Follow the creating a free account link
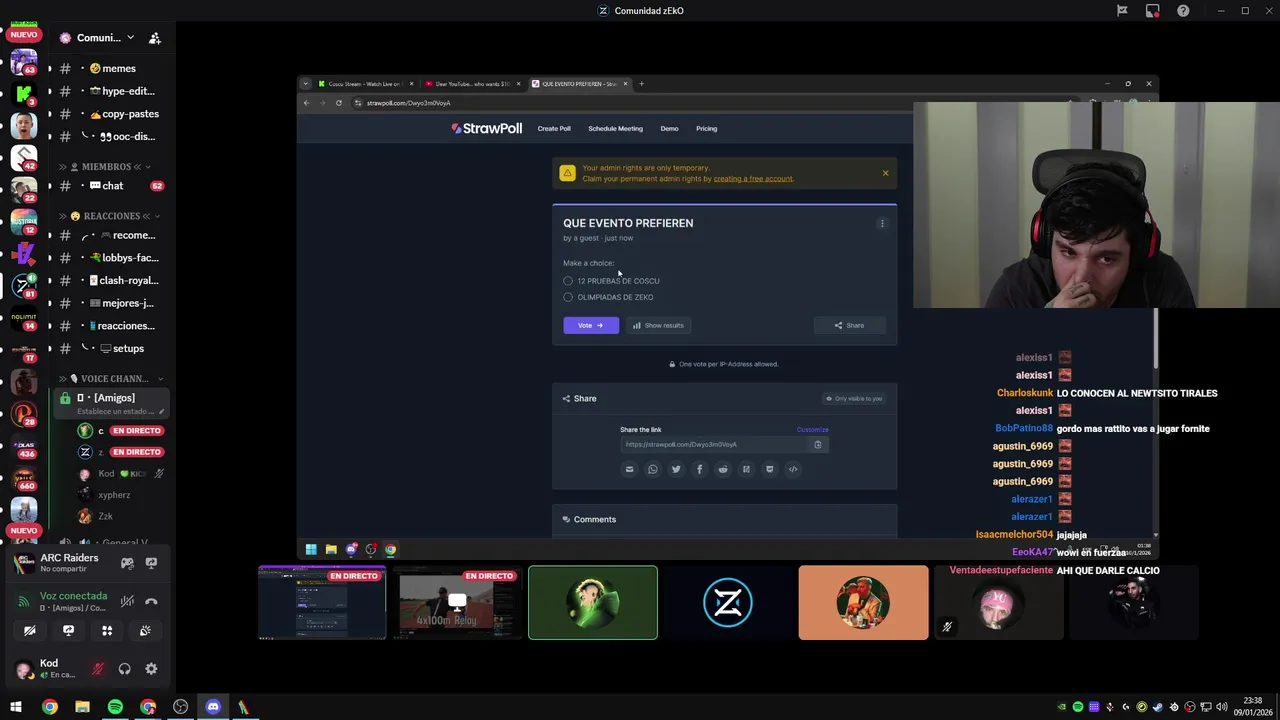1280x720 pixels. pyautogui.click(x=753, y=179)
